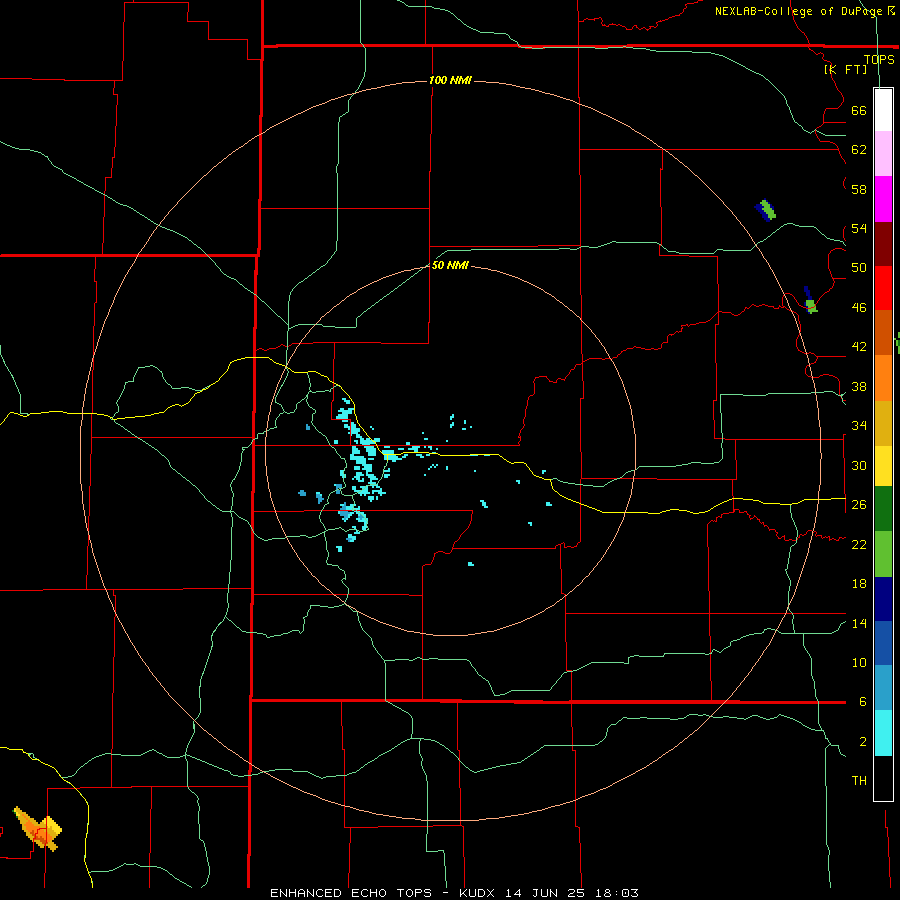This screenshot has height=900, width=900.
Task: Click the bright red legend swatch near 46
Action: tap(883, 288)
